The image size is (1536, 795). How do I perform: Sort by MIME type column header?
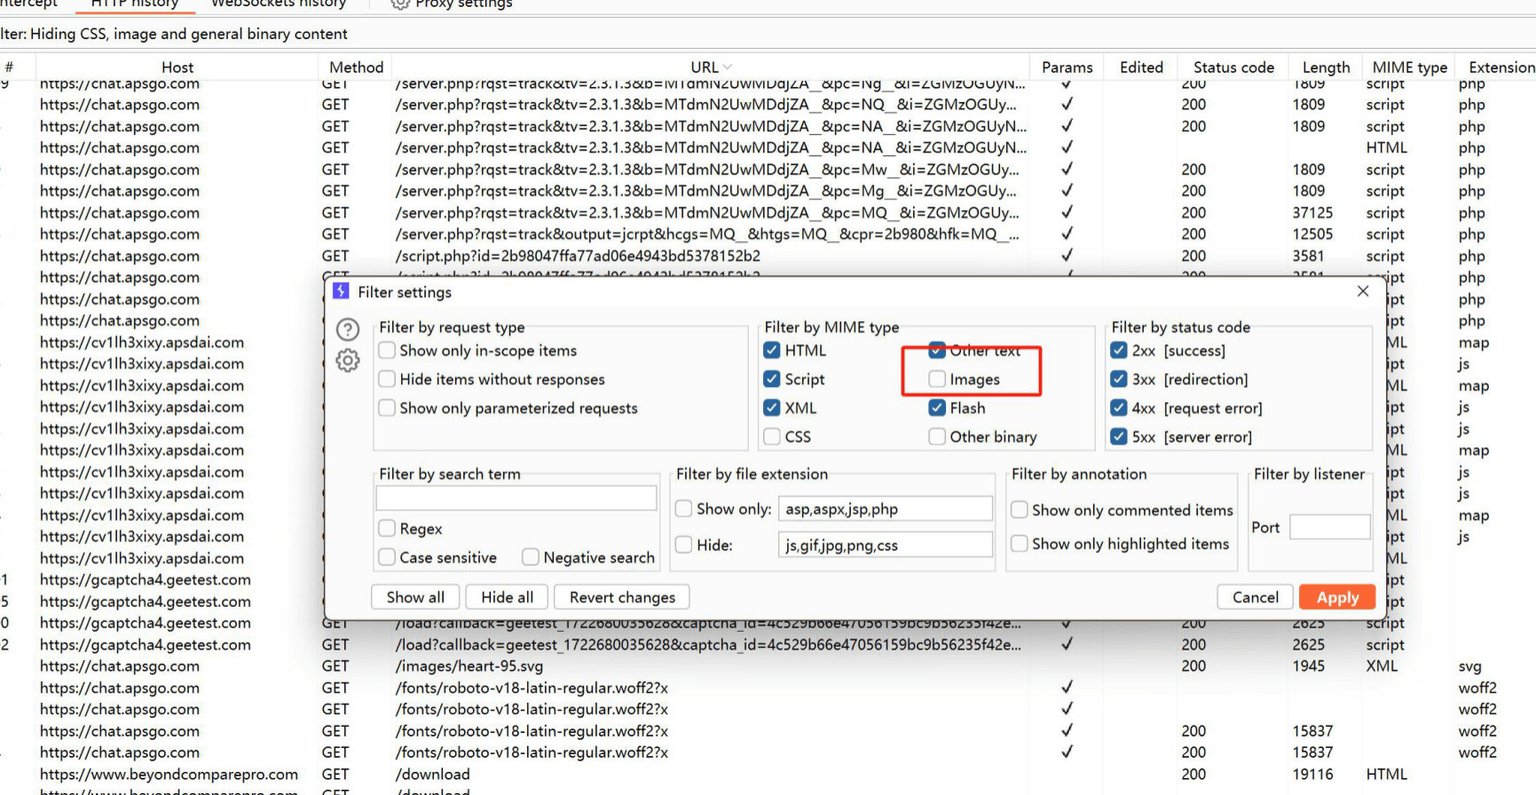pyautogui.click(x=1409, y=67)
